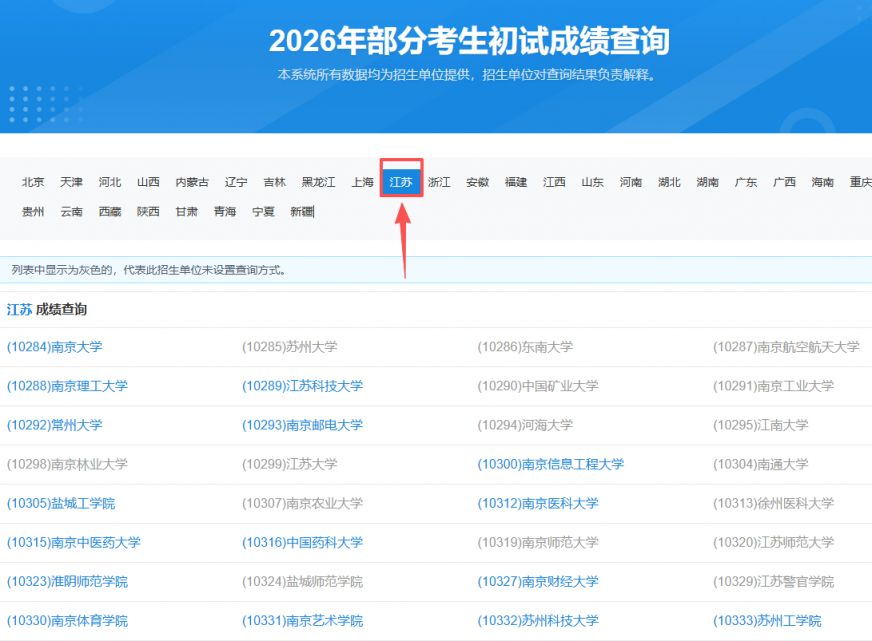This screenshot has height=641, width=872.
Task: Select the 天津 province tab
Action: pos(71,182)
